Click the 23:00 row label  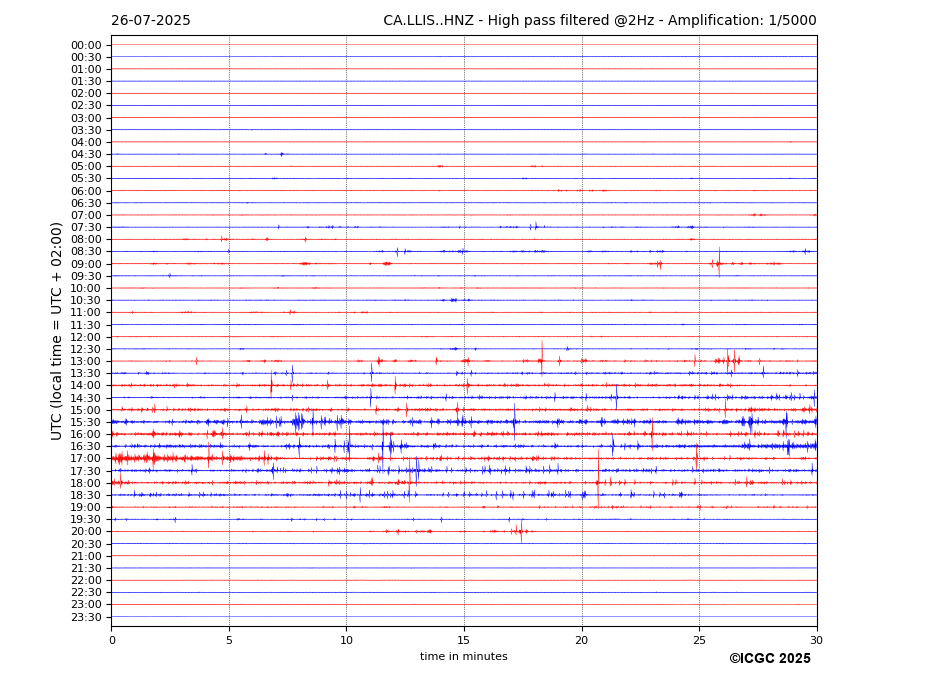(86, 605)
